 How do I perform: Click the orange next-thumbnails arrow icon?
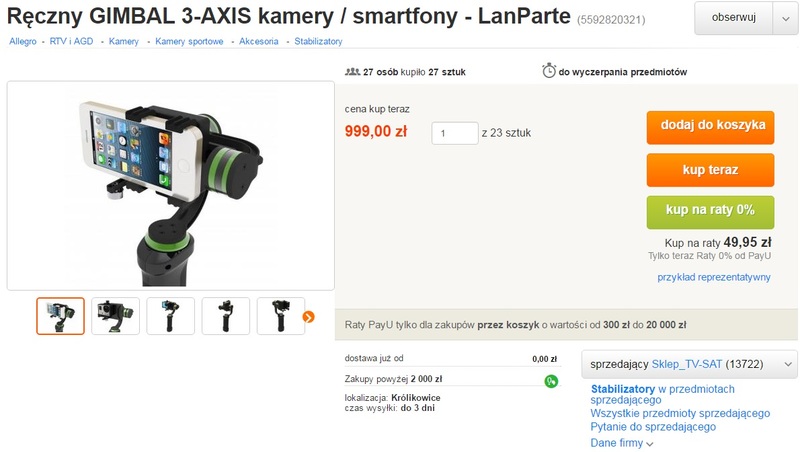308,317
